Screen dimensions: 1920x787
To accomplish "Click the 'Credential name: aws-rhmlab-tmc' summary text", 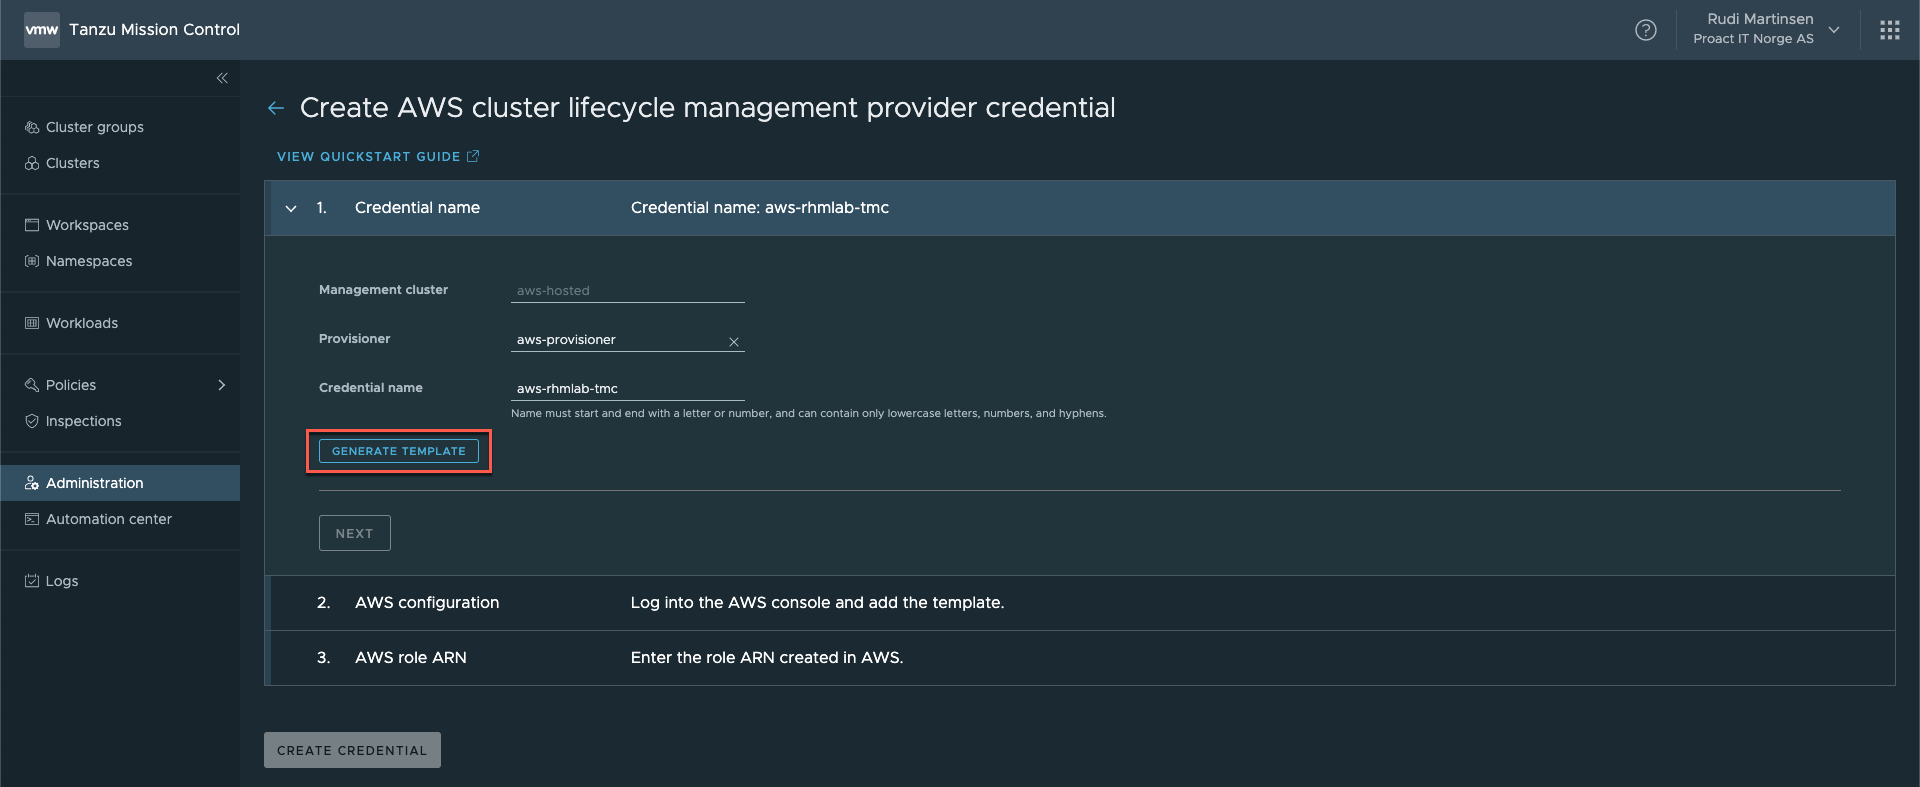I will [760, 208].
